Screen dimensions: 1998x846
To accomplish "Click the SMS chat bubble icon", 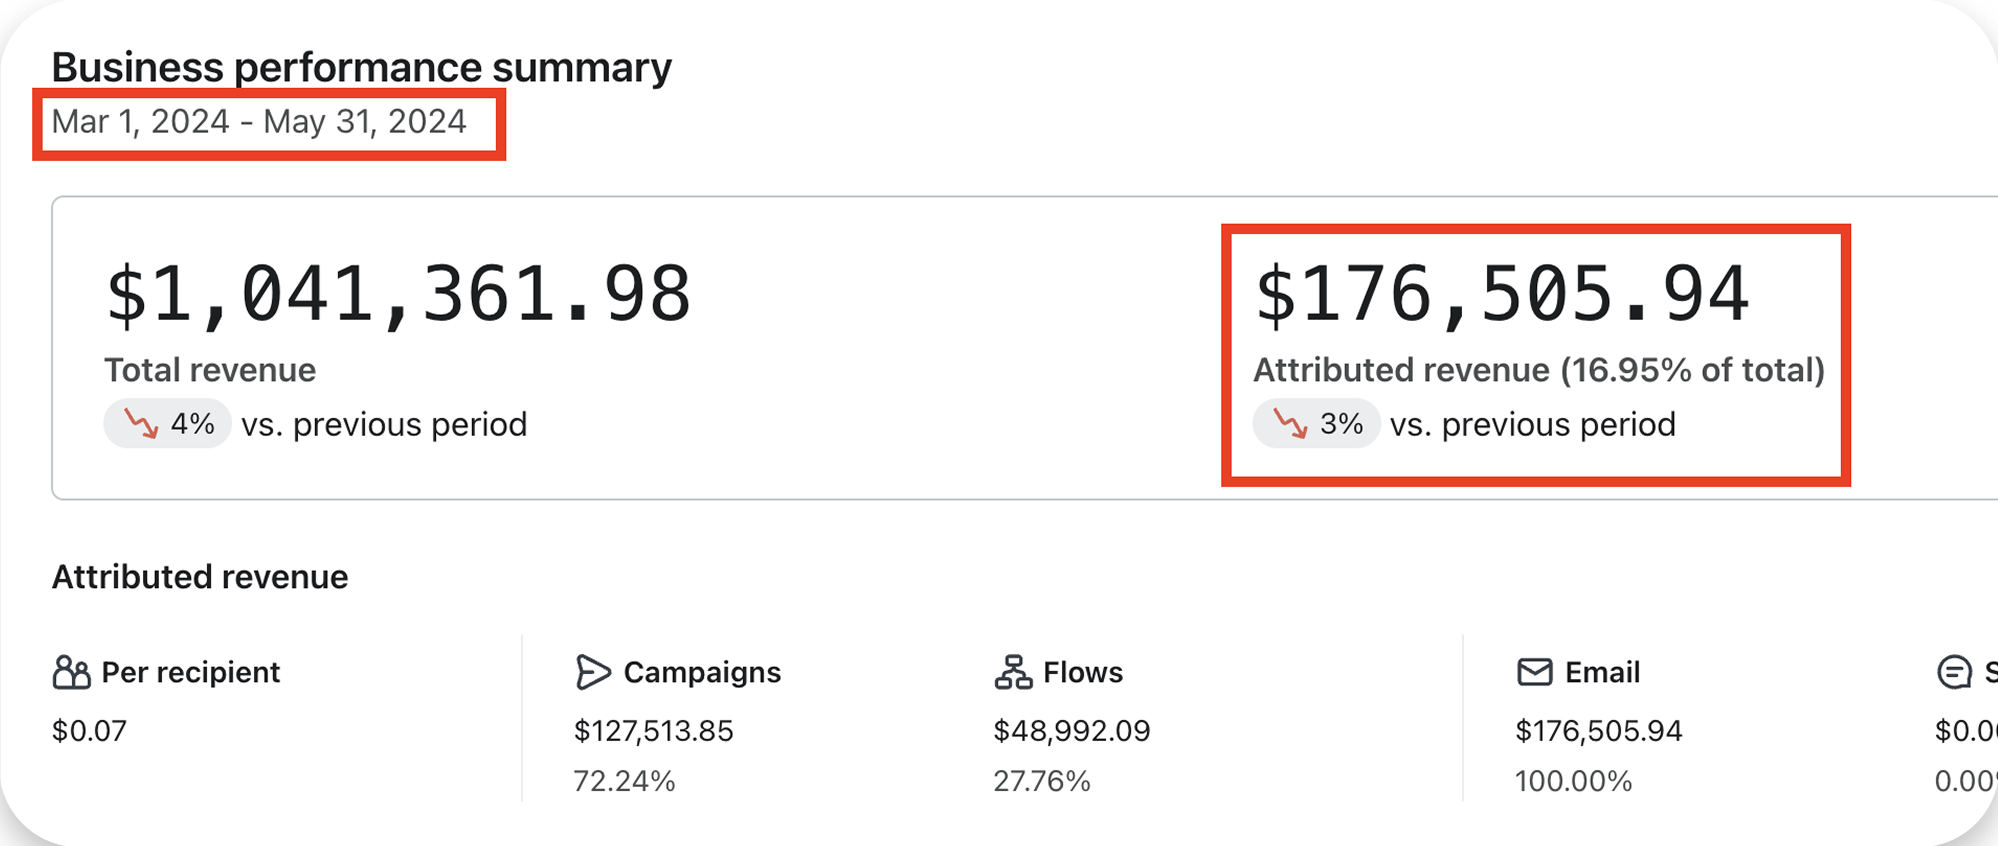I will point(1954,673).
